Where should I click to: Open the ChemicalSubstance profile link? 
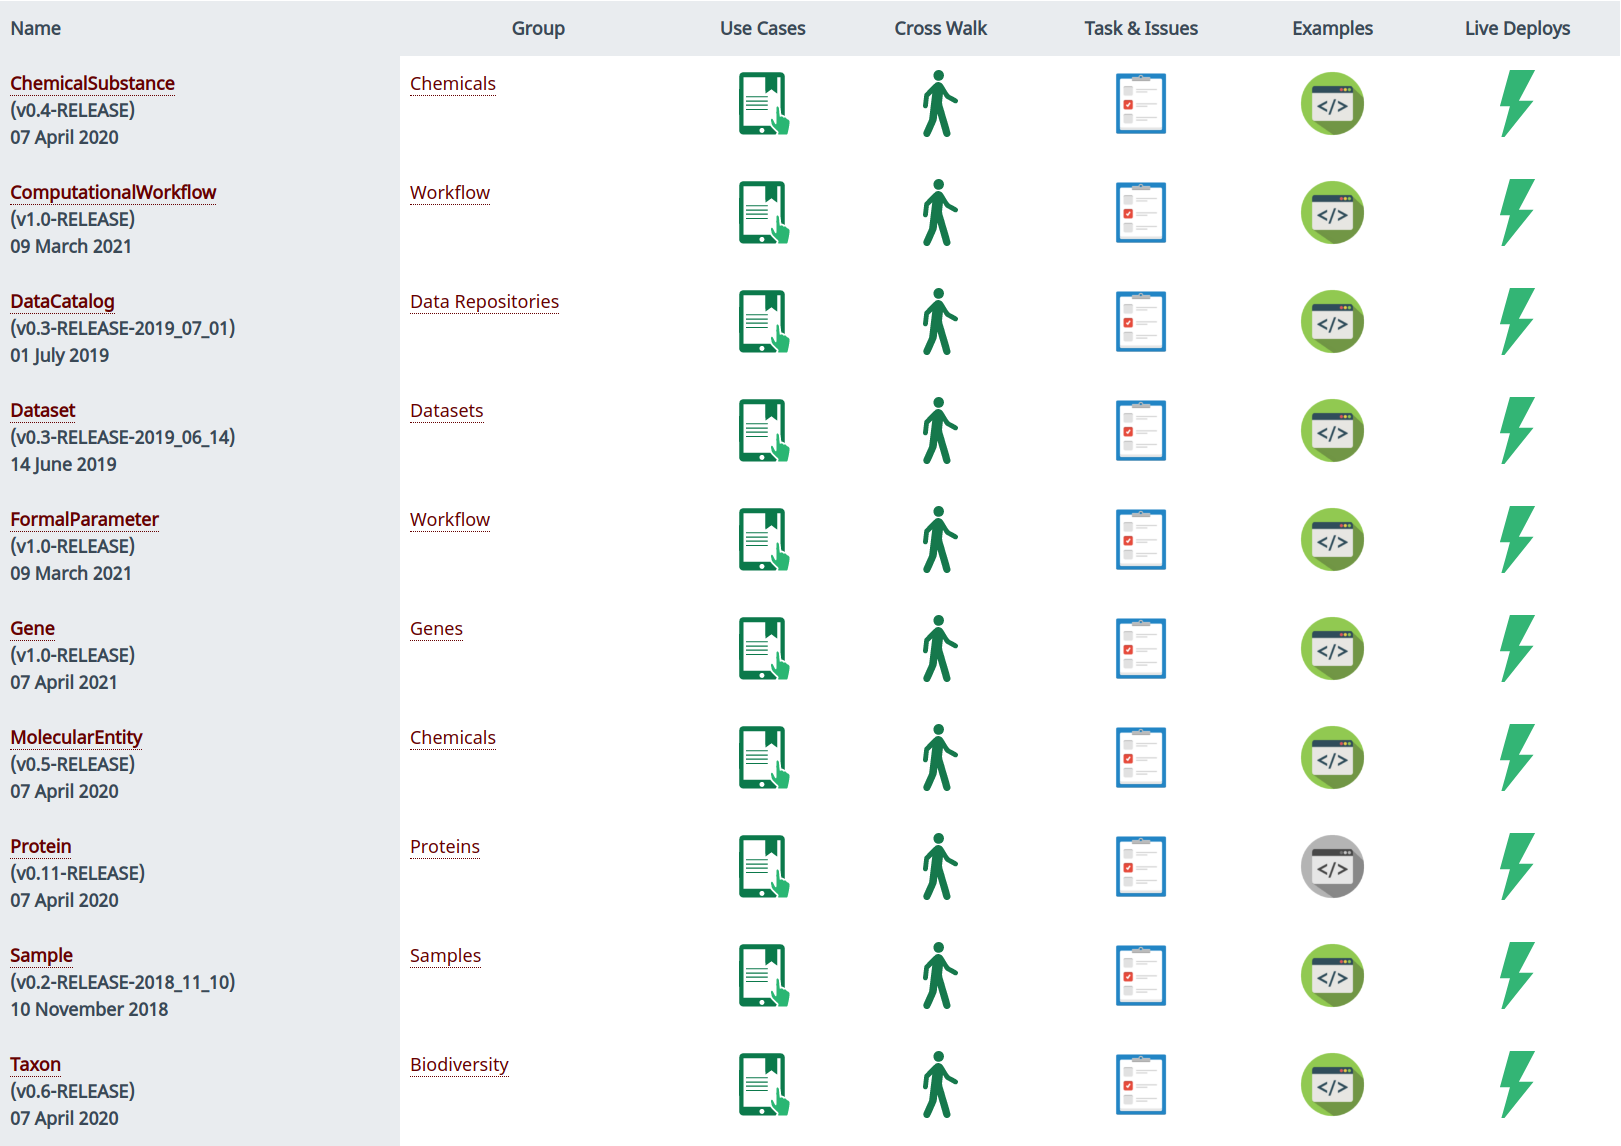point(92,83)
